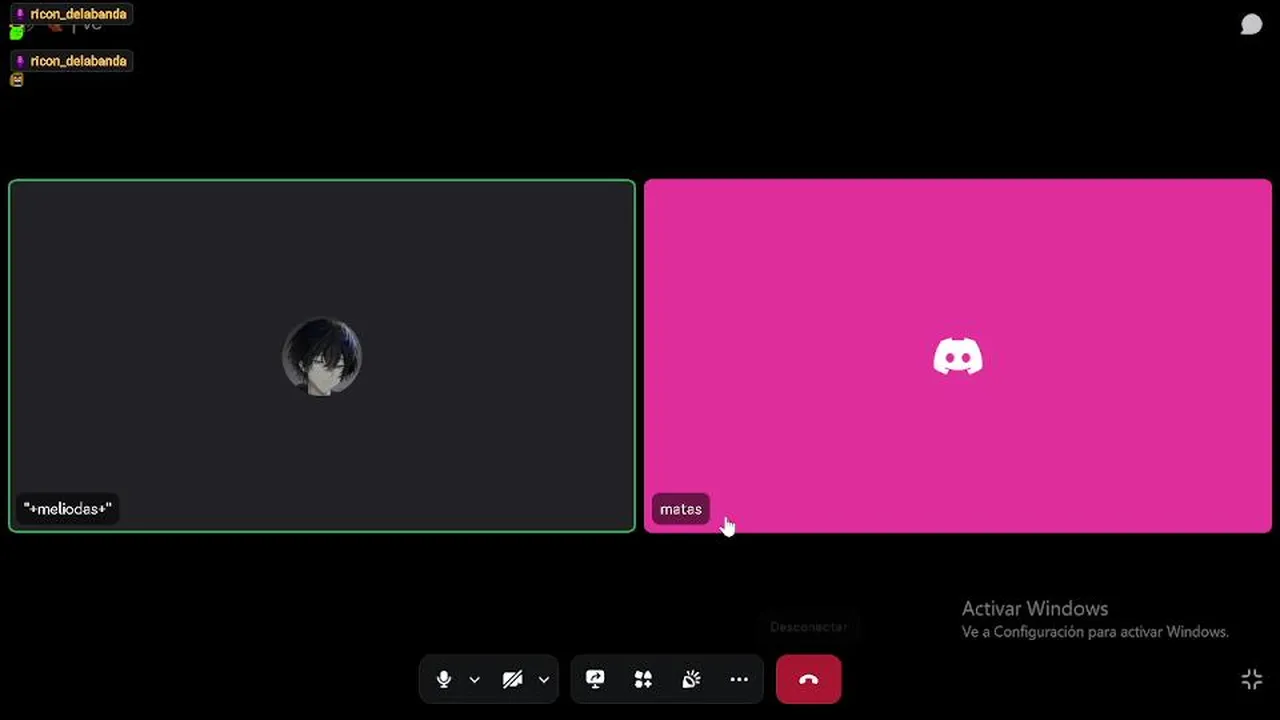Image resolution: width=1280 pixels, height=720 pixels.
Task: Click the meliodas profile avatar
Action: [322, 357]
